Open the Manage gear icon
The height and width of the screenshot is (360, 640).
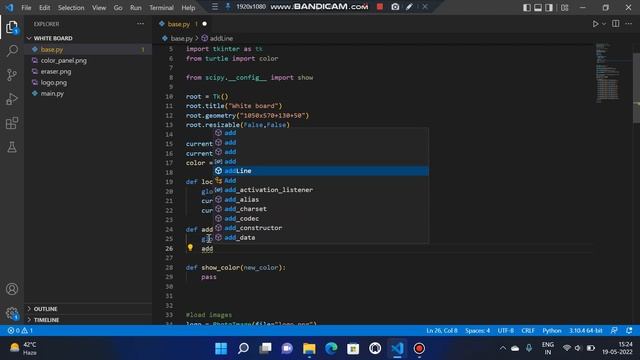pos(12,313)
